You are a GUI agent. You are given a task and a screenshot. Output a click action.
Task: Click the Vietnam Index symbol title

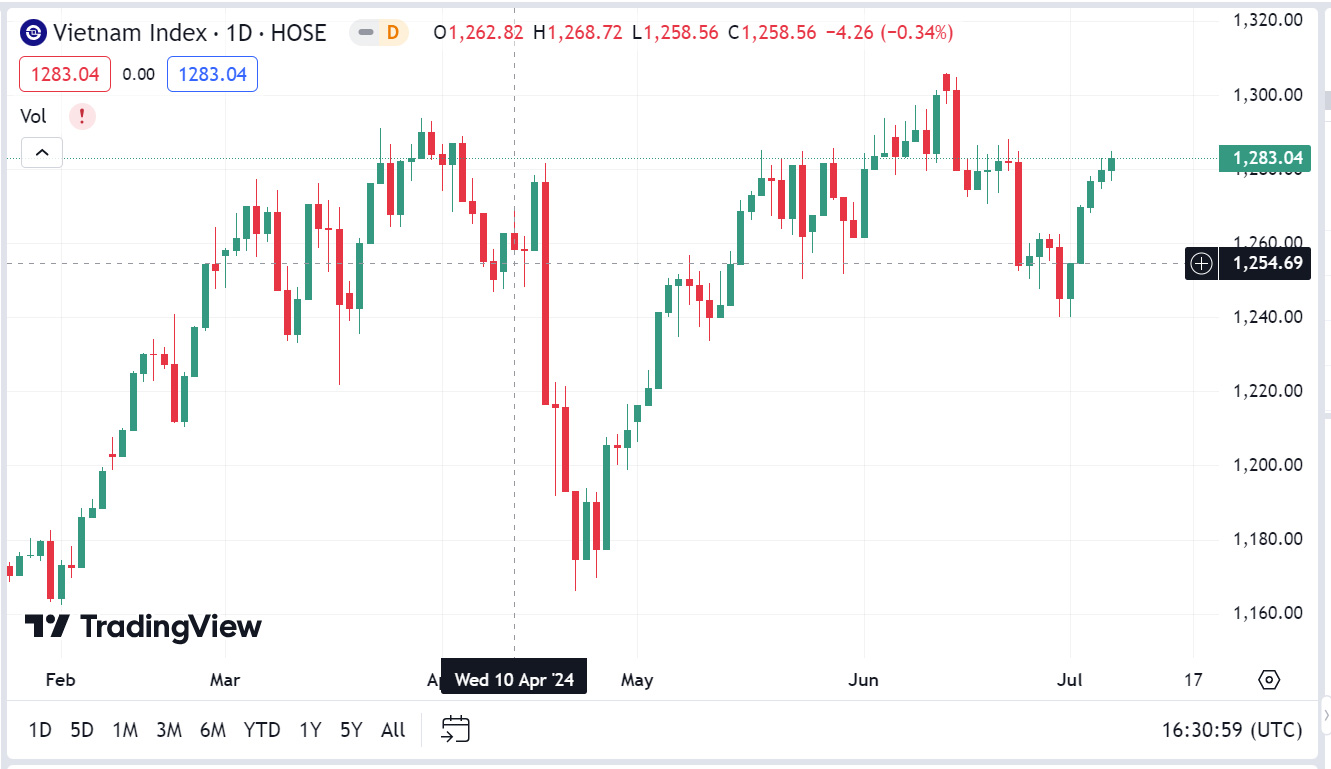[x=190, y=33]
